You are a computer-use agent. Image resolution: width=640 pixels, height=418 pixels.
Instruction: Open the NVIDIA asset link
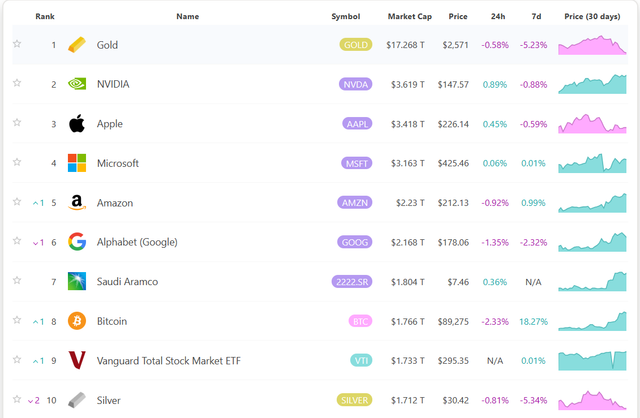[x=113, y=84]
